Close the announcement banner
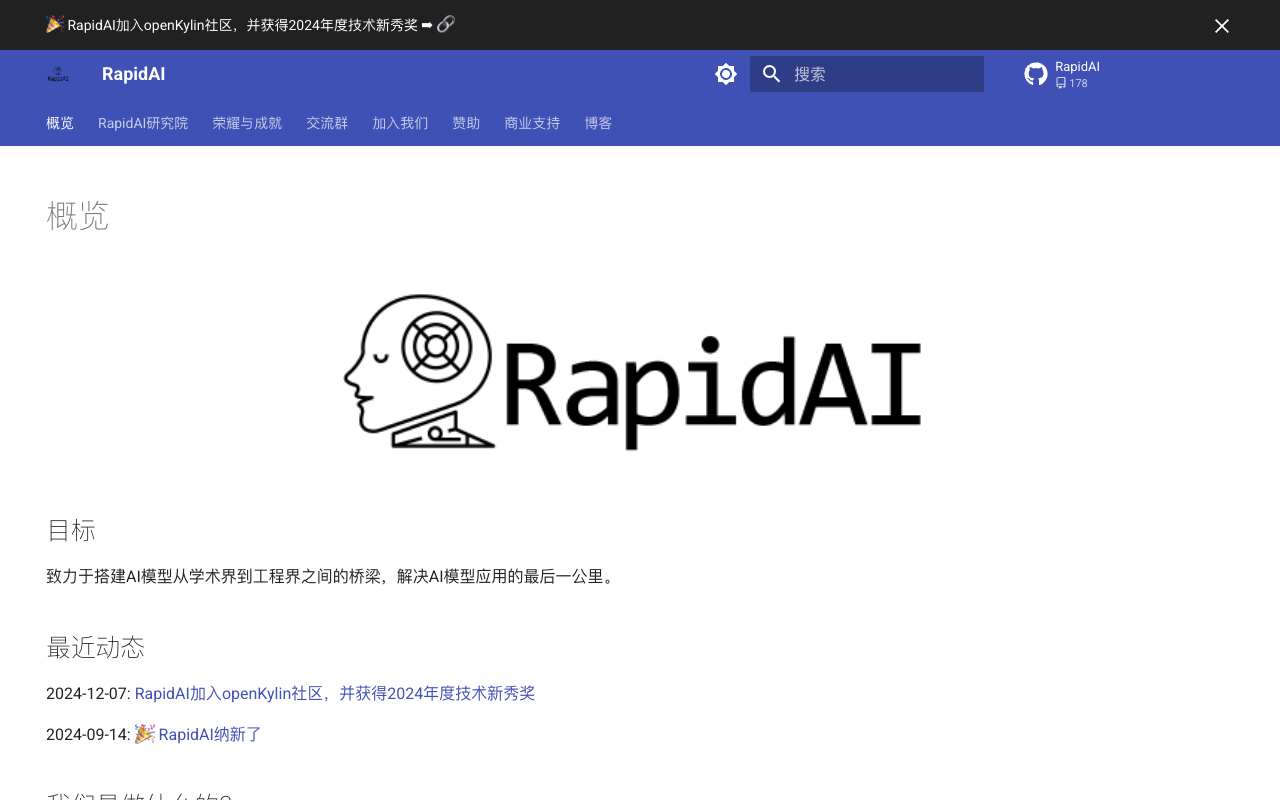 [1222, 26]
